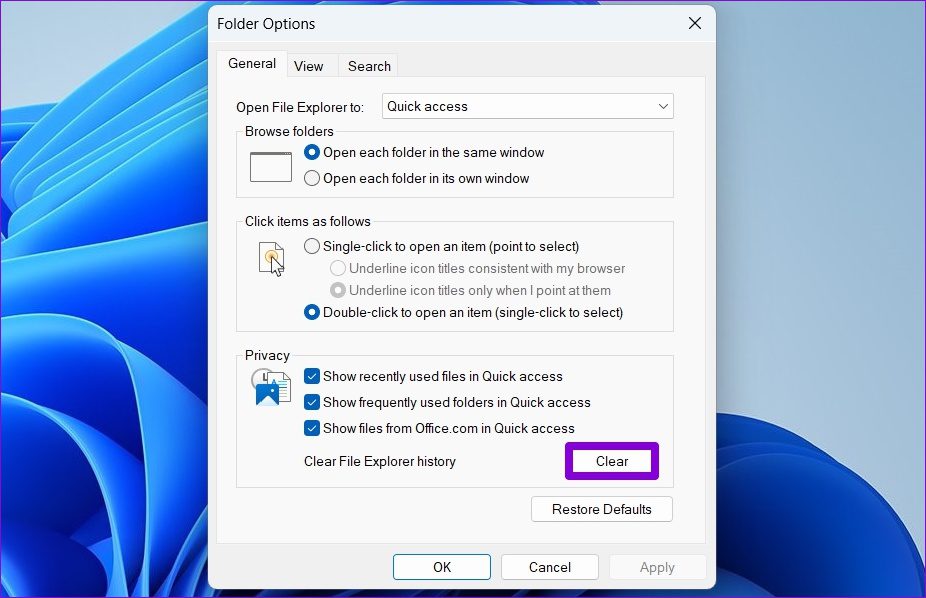
Task: Expand the Open File Explorer to dropdown
Action: point(527,107)
